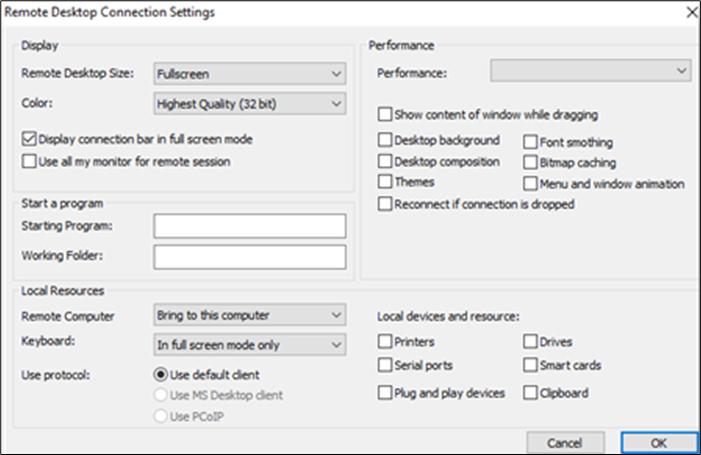Select the Use default client radio button
The width and height of the screenshot is (701, 455).
(160, 374)
